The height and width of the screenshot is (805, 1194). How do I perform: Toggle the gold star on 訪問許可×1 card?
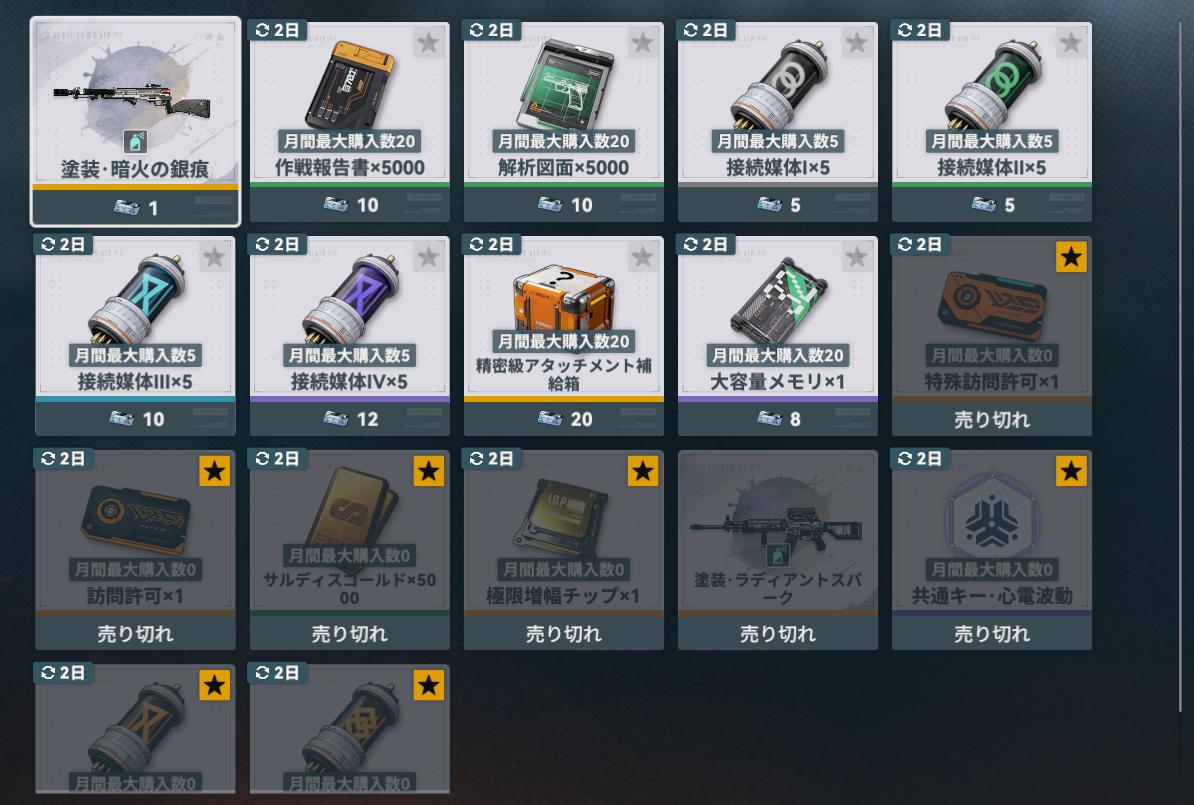point(215,471)
